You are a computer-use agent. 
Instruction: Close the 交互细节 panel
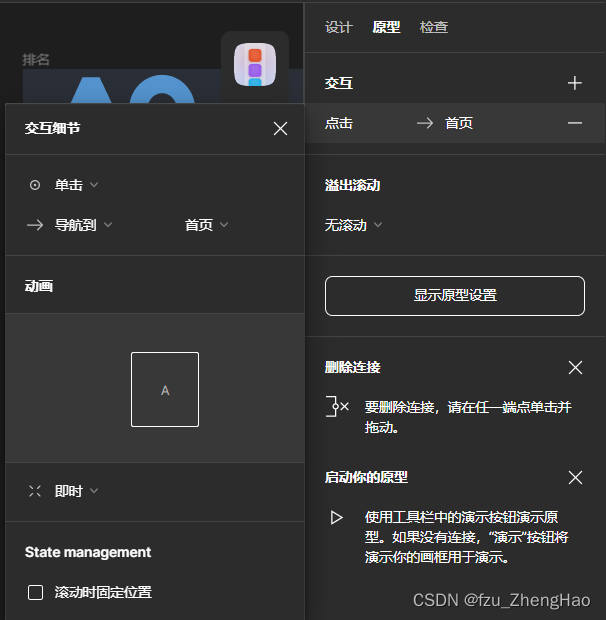pos(280,129)
